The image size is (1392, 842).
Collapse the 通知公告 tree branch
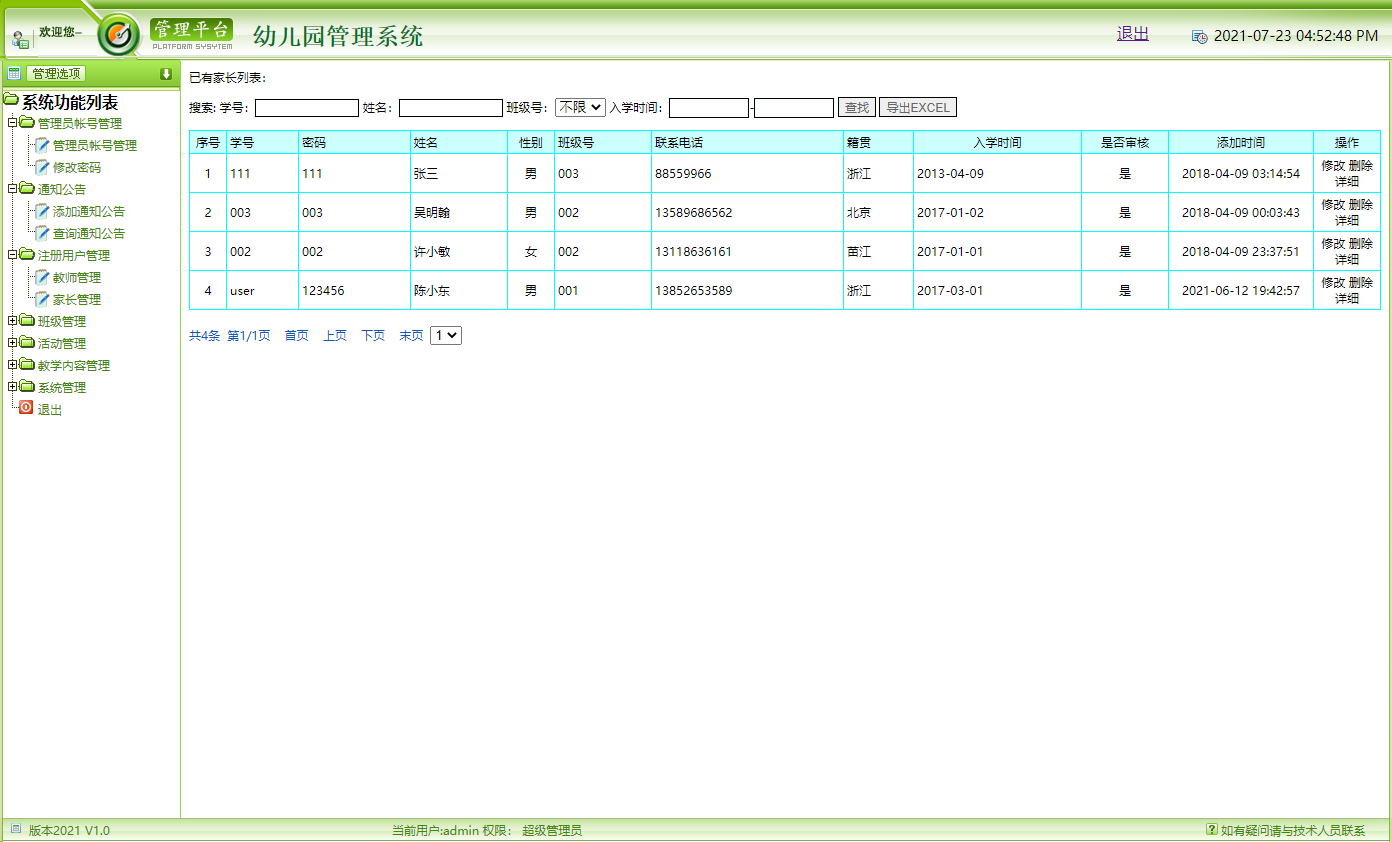pyautogui.click(x=12, y=189)
